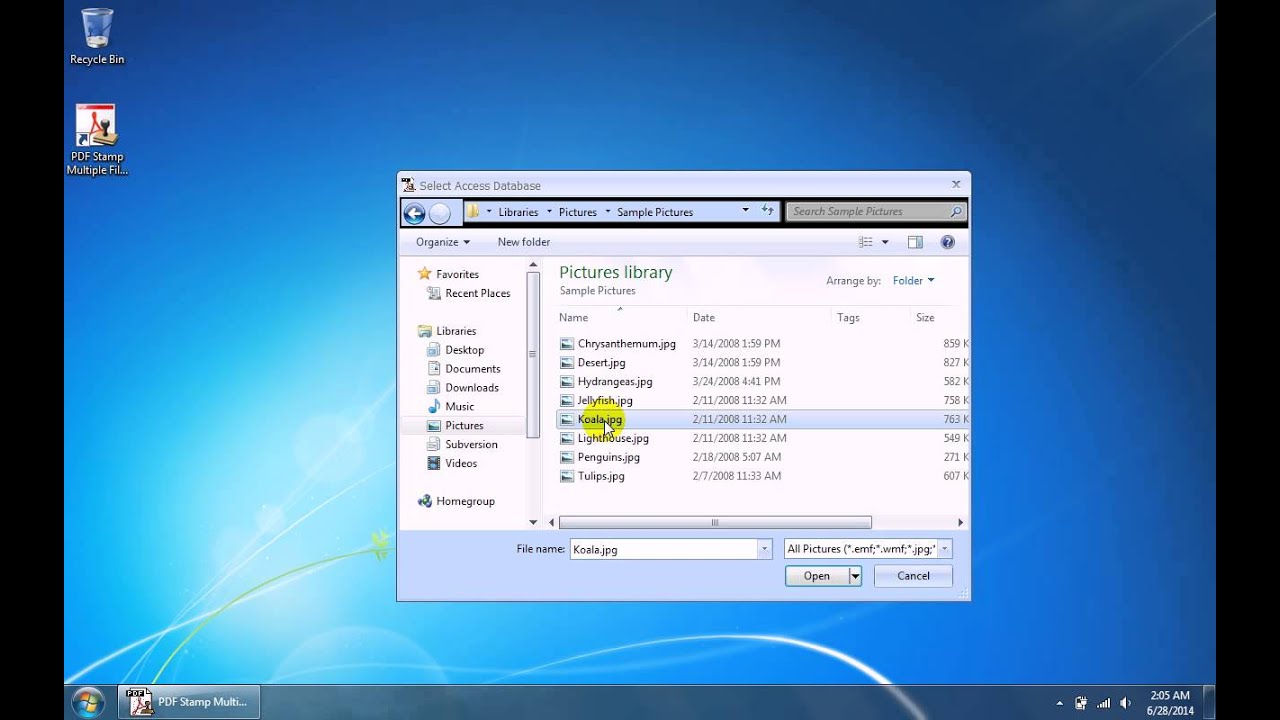Image resolution: width=1280 pixels, height=720 pixels.
Task: Expand address bar previous locations dropdown
Action: [745, 211]
